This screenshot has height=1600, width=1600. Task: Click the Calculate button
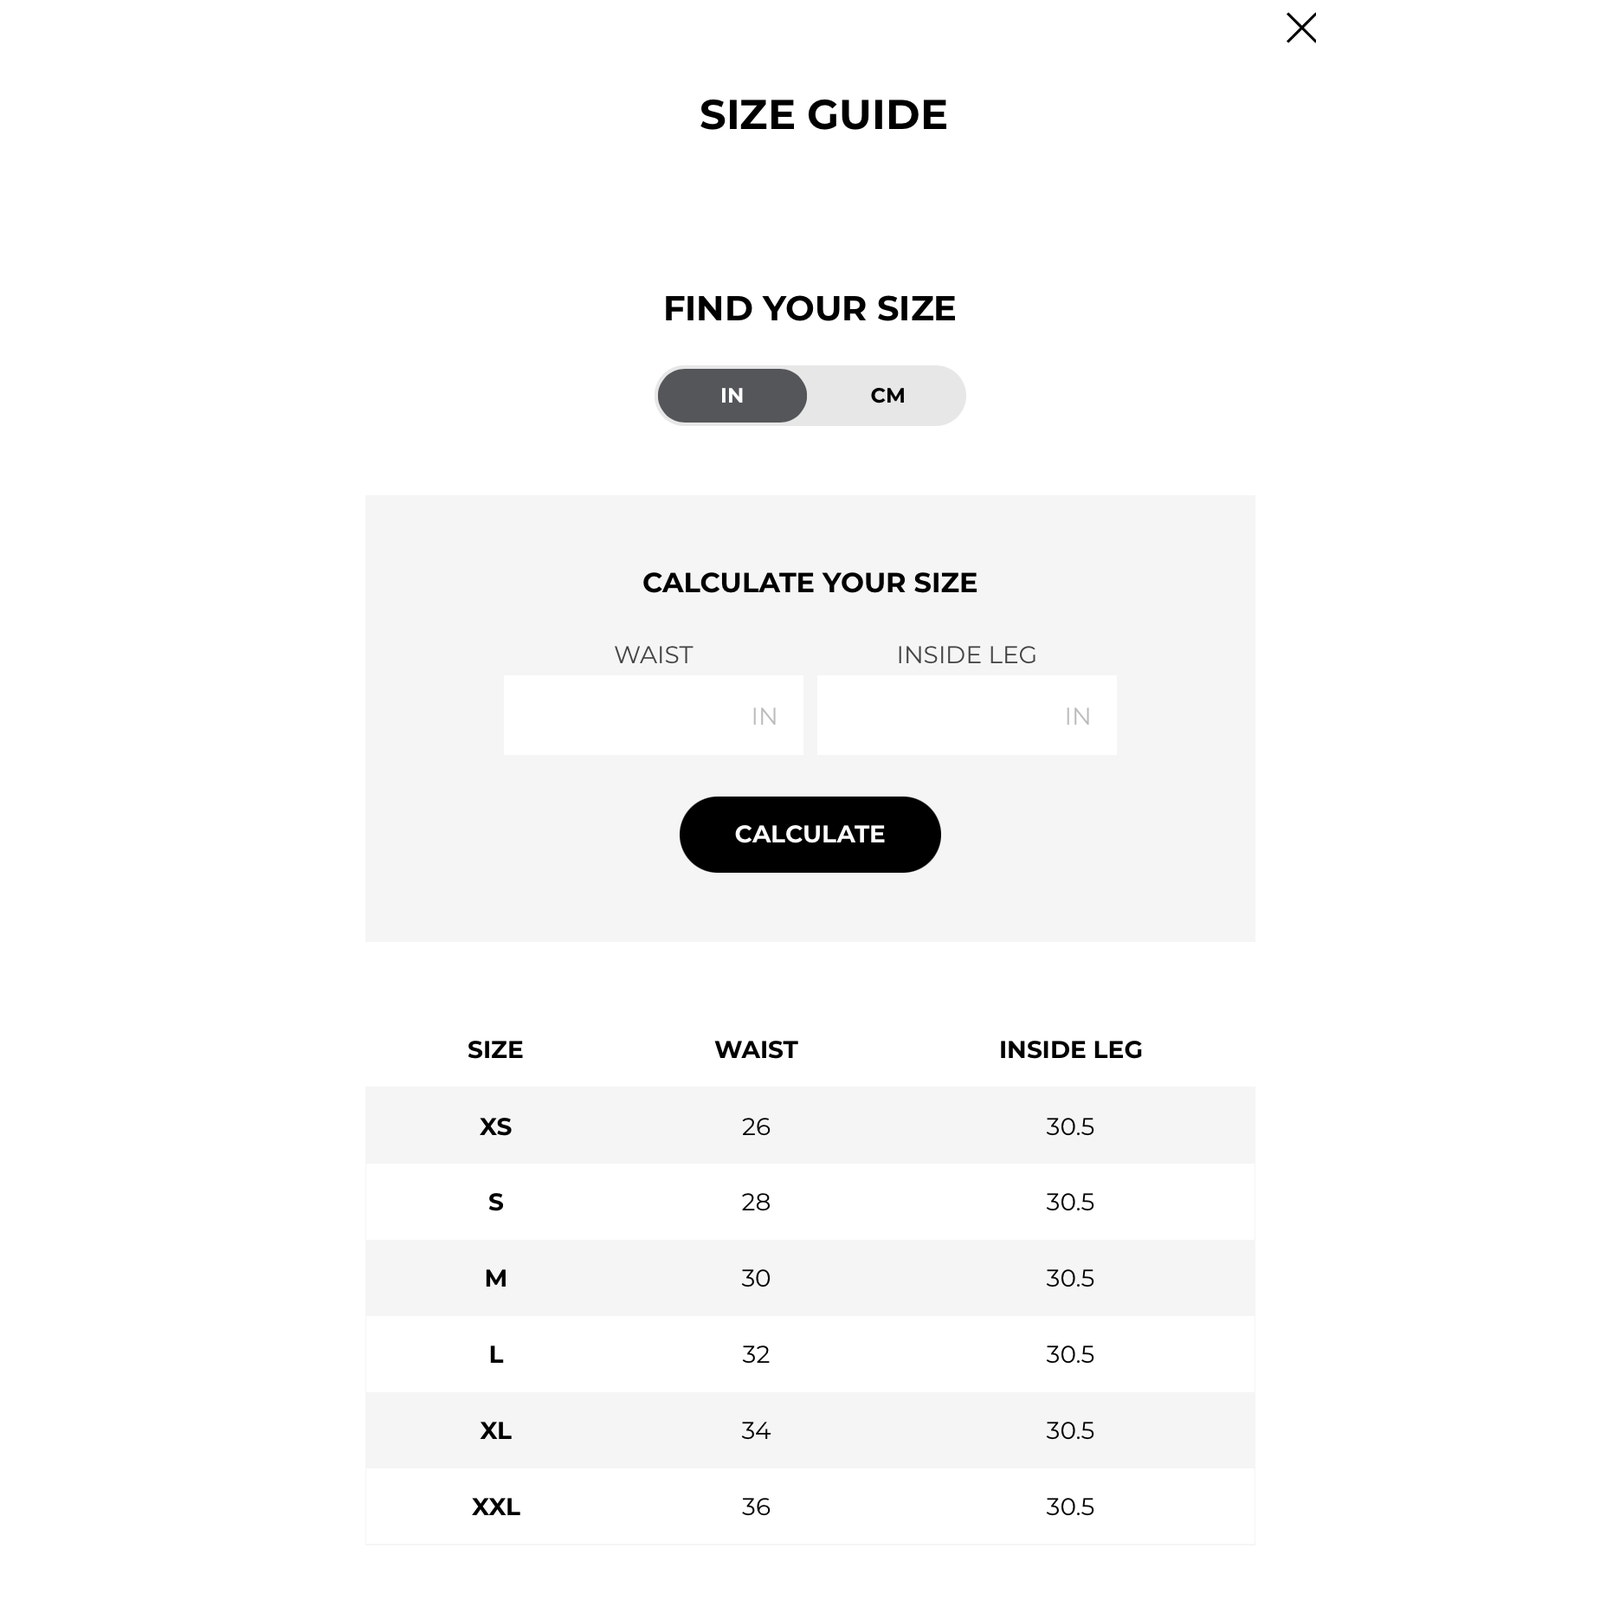pyautogui.click(x=810, y=834)
